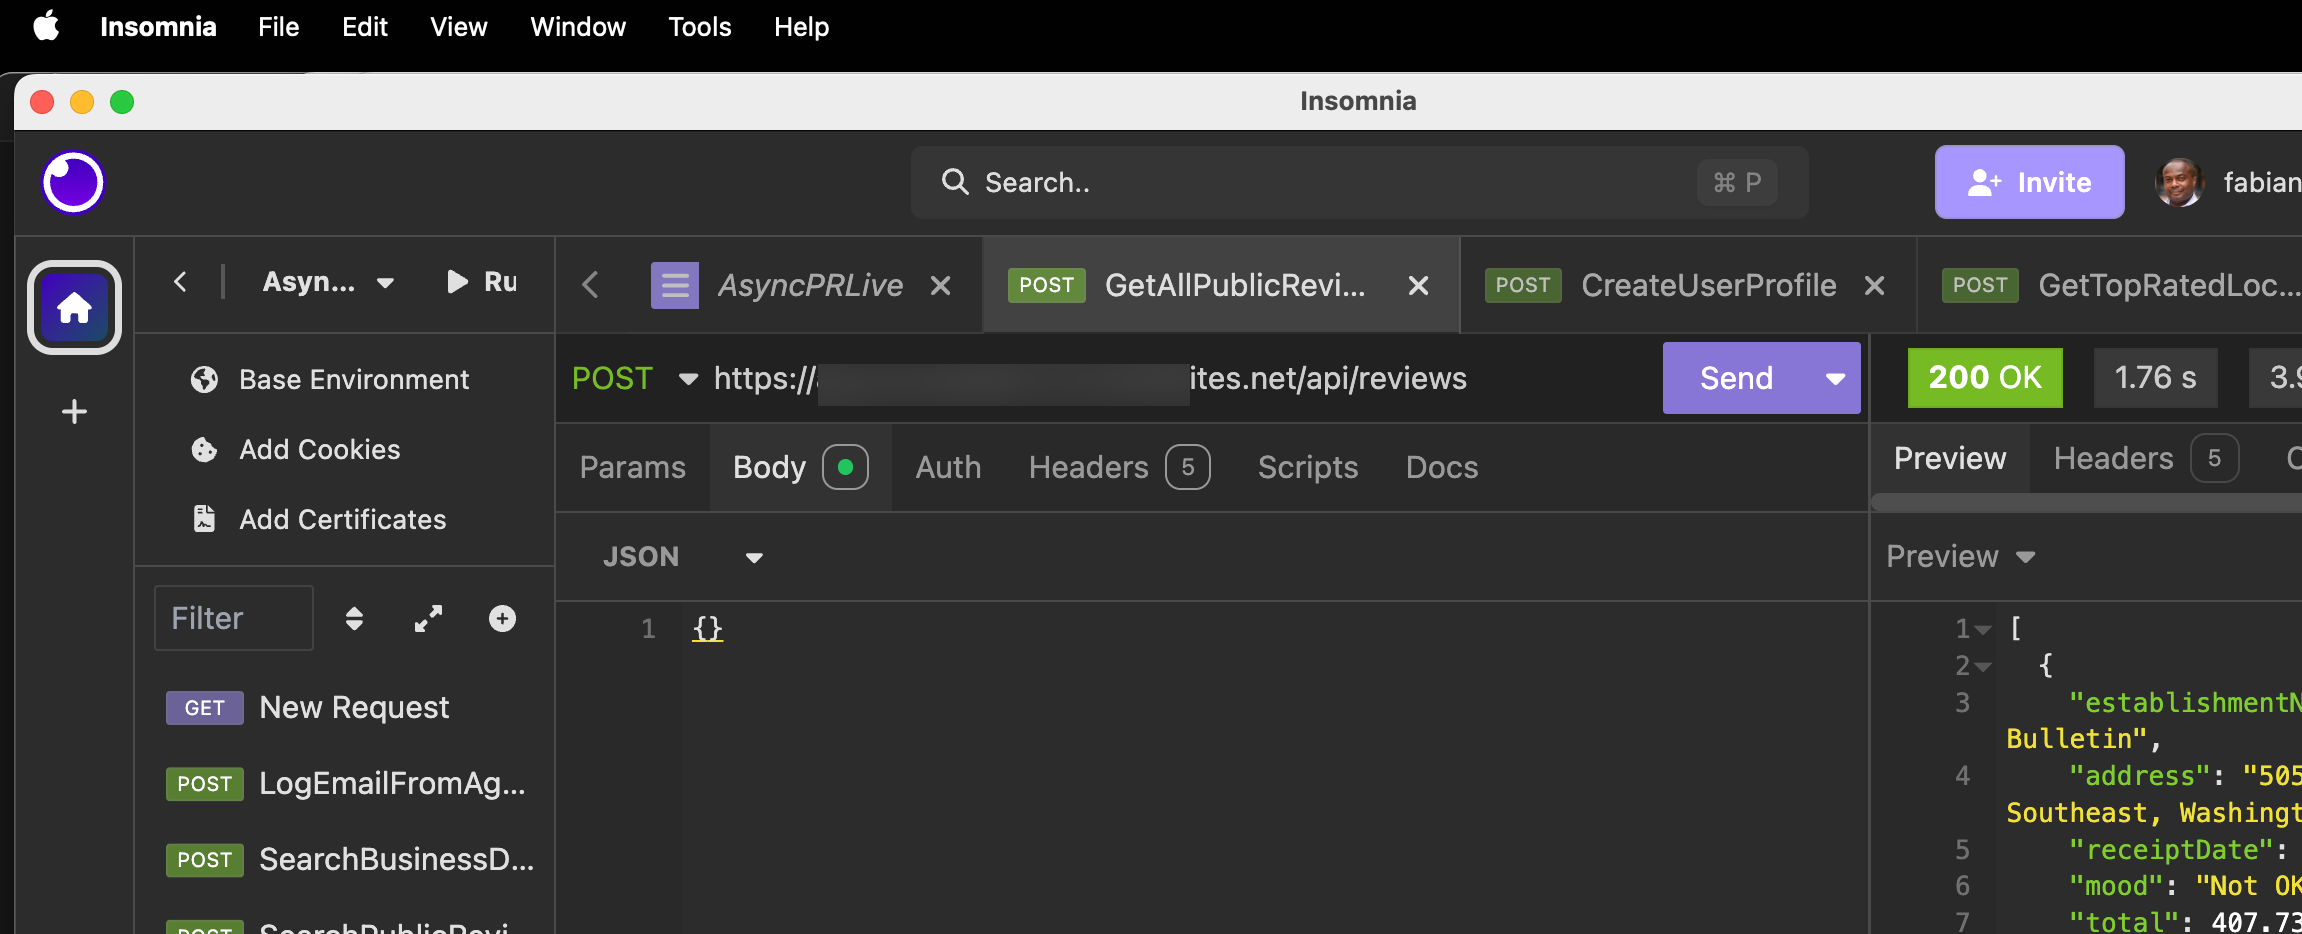Screen dimensions: 2302x934
Task: Collapse response line 2 fold arrow
Action: click(1982, 667)
